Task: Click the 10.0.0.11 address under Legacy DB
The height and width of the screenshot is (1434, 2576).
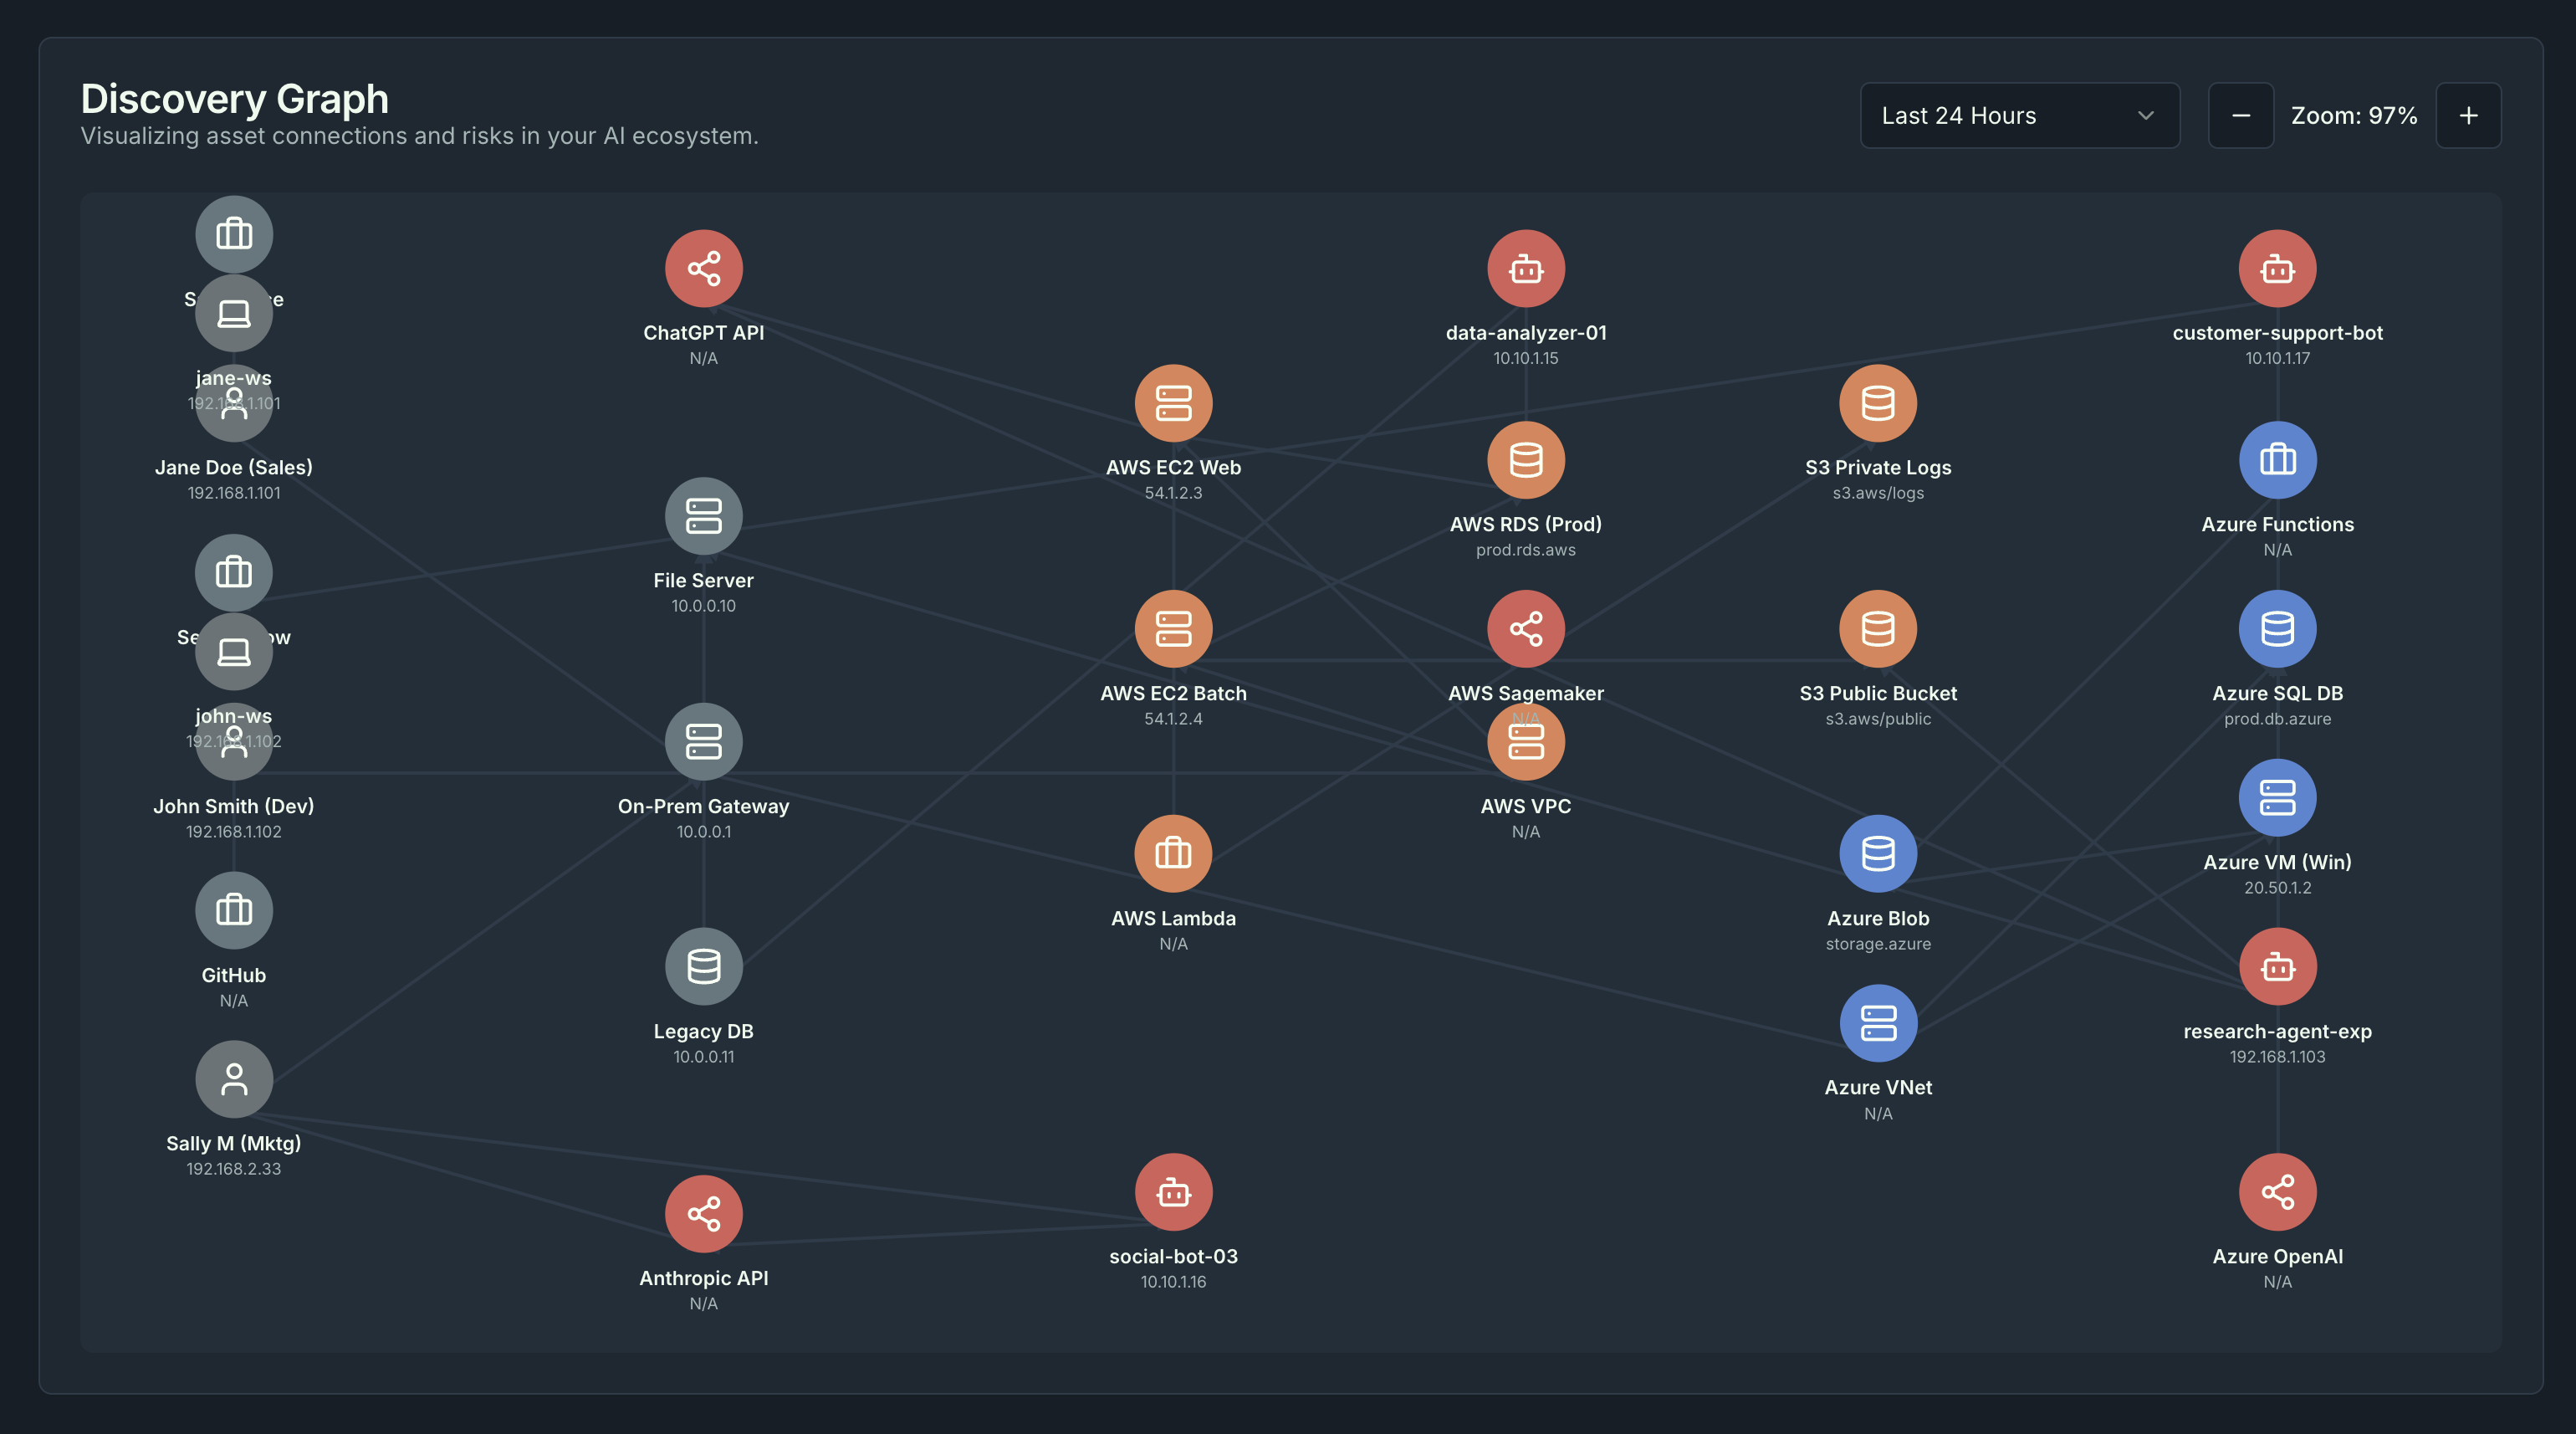Action: tap(703, 1057)
